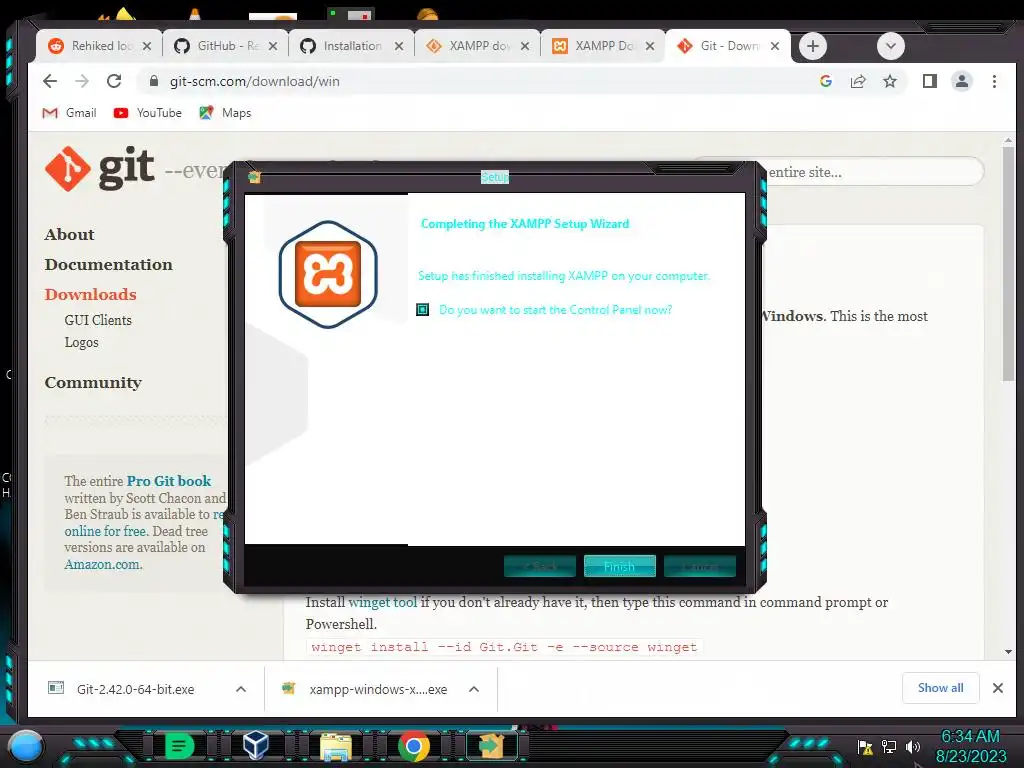Click the XAMPP installer taskbar icon
Image resolution: width=1024 pixels, height=768 pixels.
click(x=491, y=746)
